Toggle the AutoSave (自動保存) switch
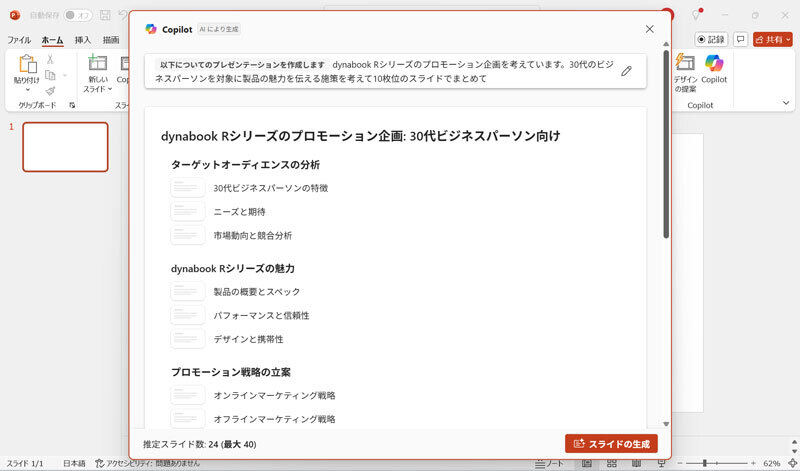The height and width of the screenshot is (471, 800). pyautogui.click(x=78, y=15)
